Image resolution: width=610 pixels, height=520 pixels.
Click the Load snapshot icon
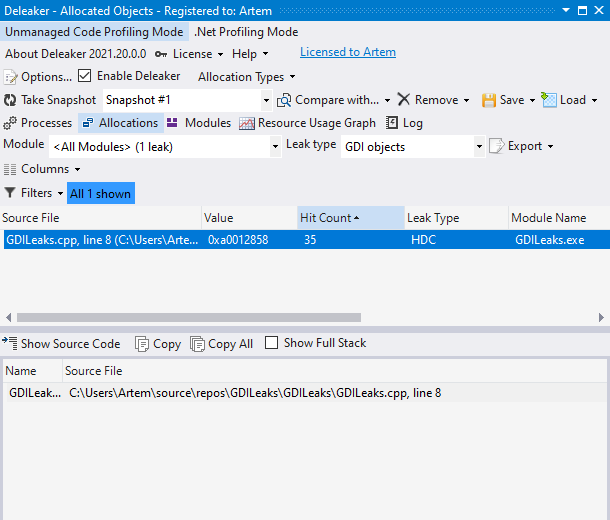549,100
